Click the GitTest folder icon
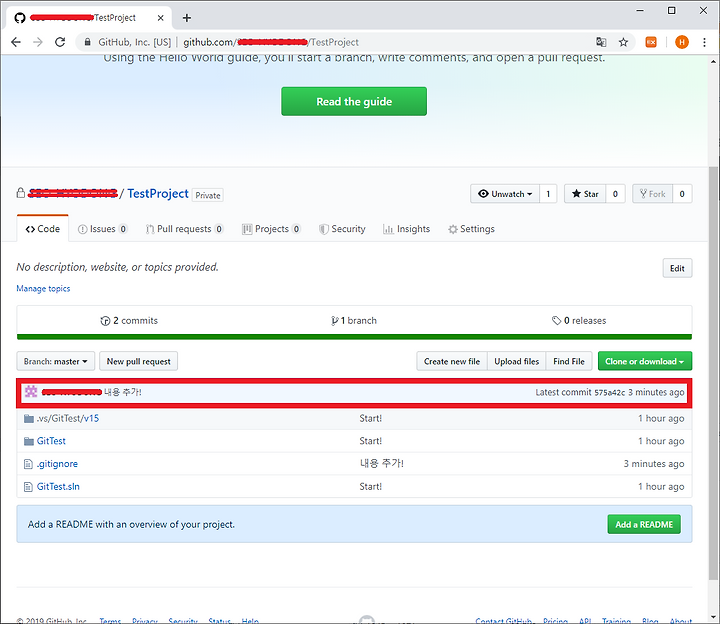 [x=29, y=441]
